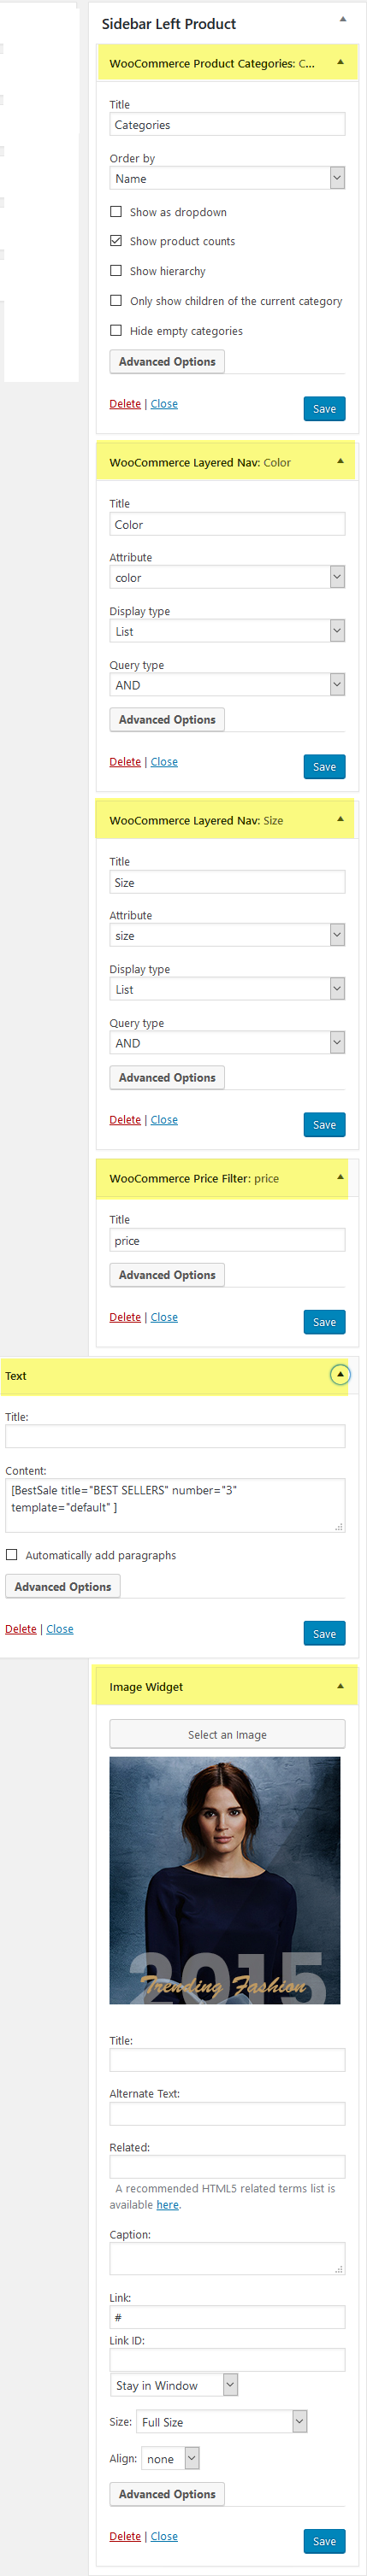The image size is (367, 2576).
Task: Collapse the Layered Nav Size widget arrow
Action: (340, 819)
